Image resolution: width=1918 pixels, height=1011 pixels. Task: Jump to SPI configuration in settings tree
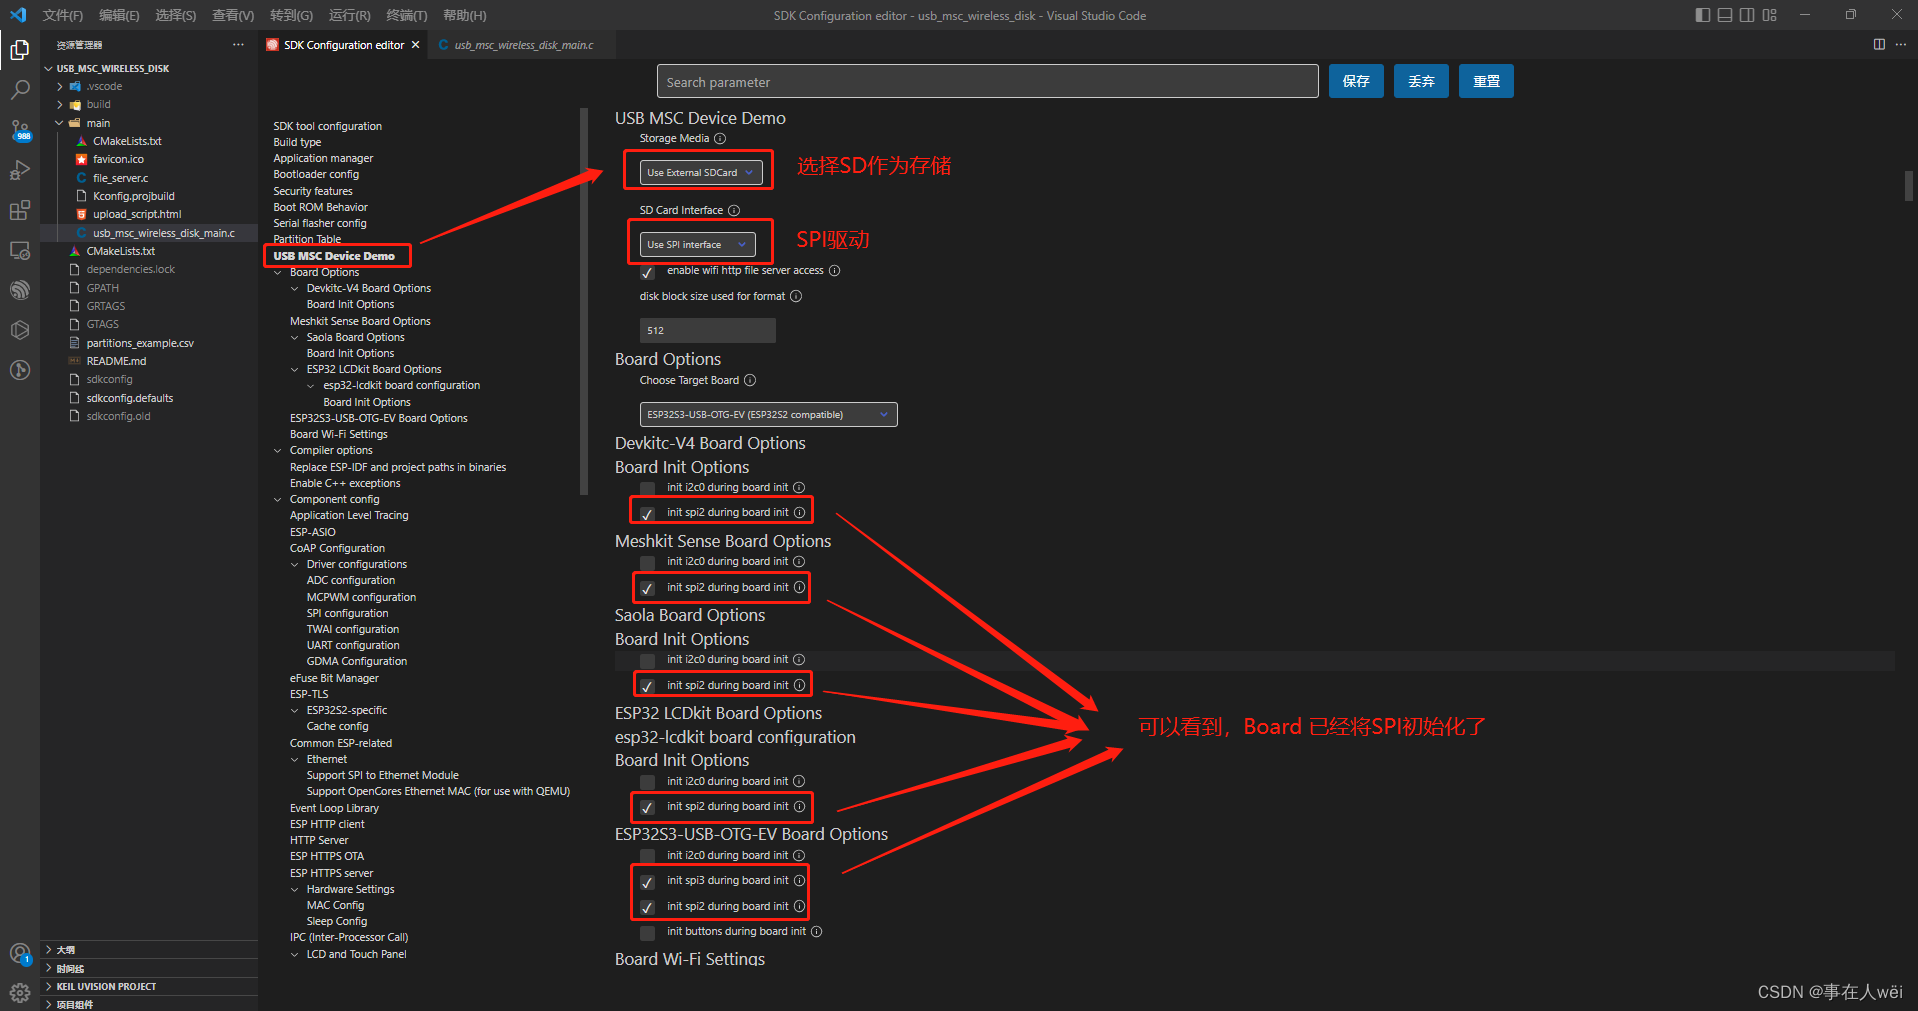point(347,614)
